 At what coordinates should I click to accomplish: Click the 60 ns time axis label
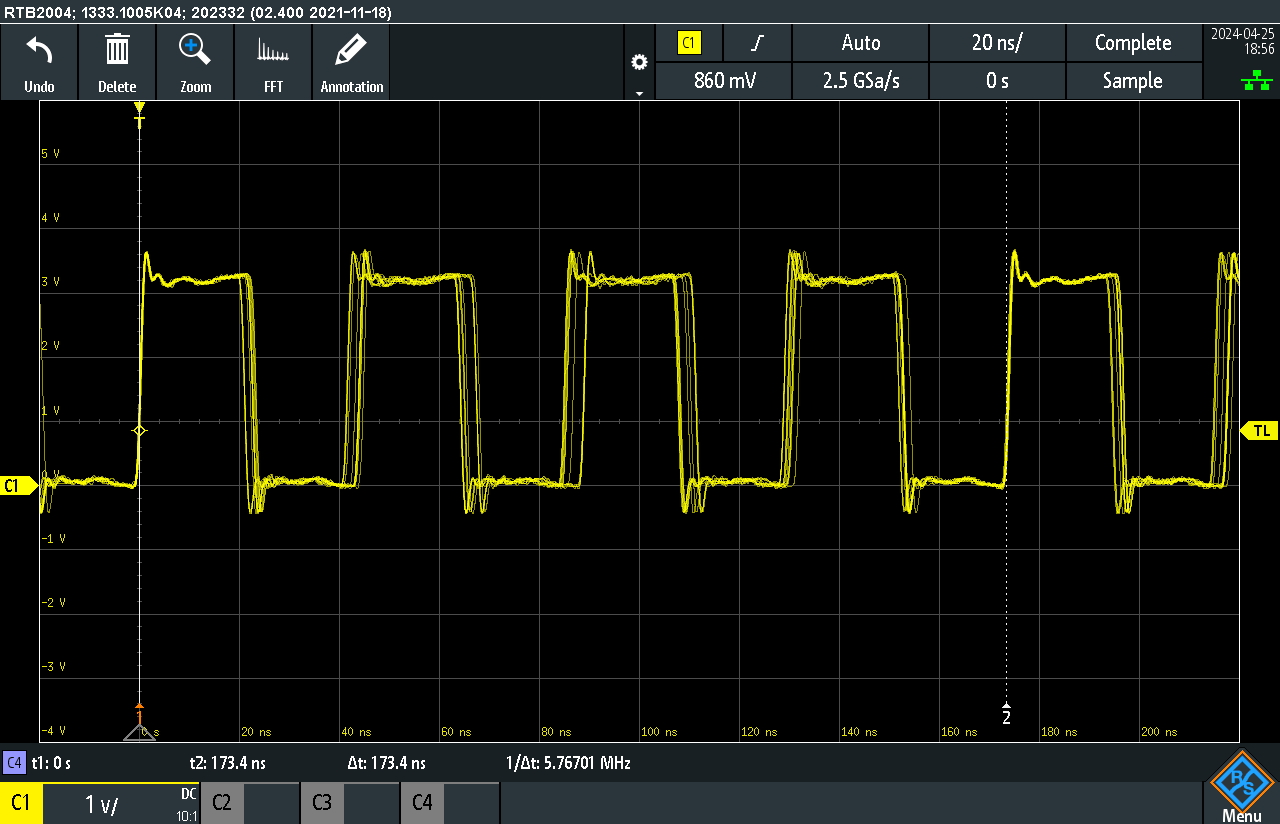454,732
